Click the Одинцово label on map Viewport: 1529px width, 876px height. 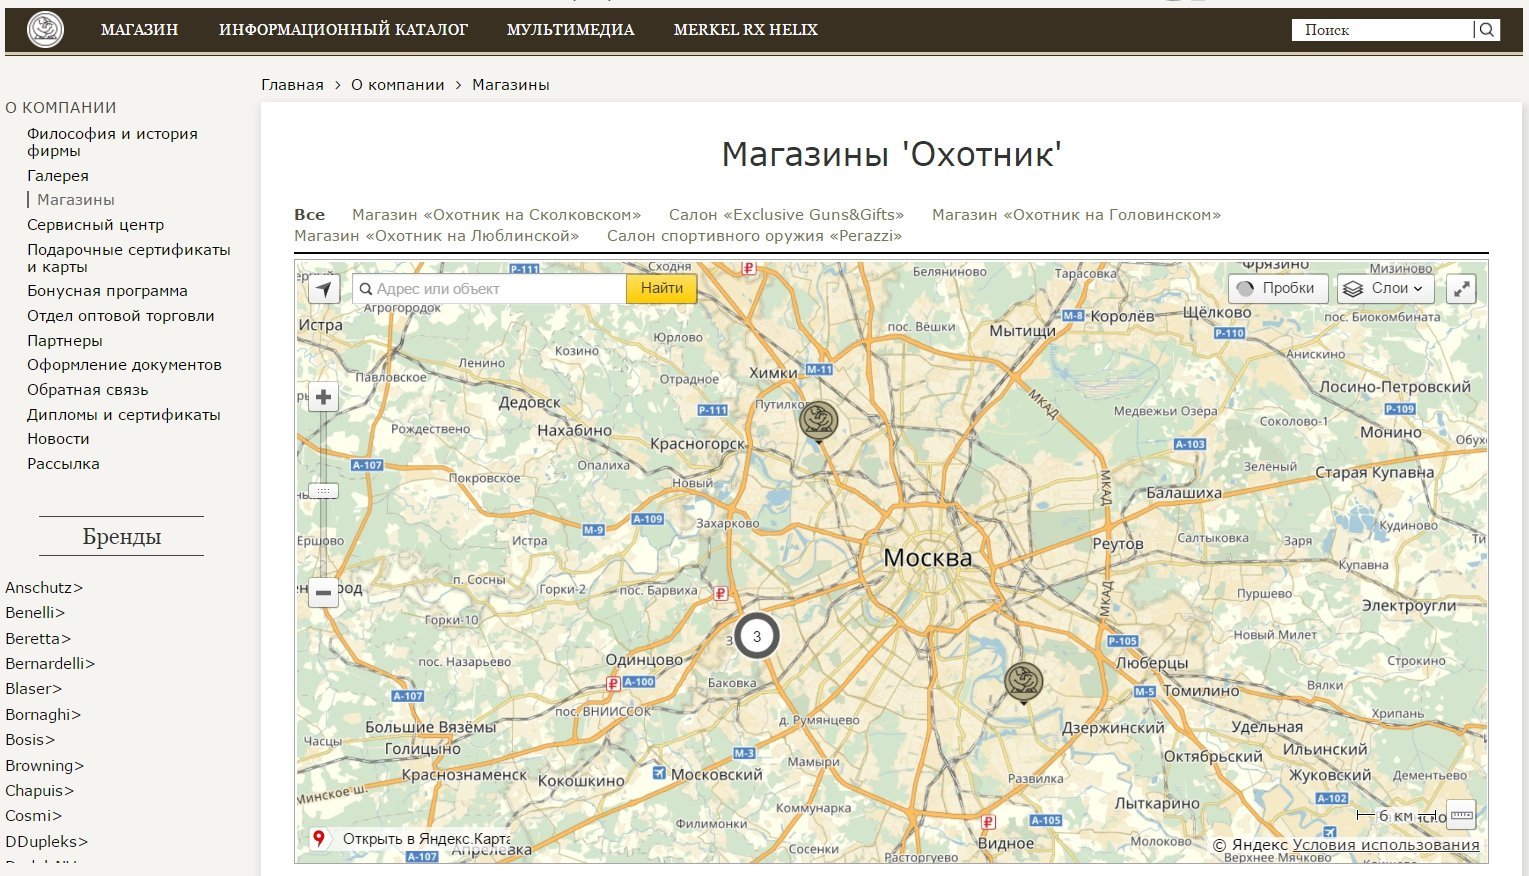[x=644, y=660]
